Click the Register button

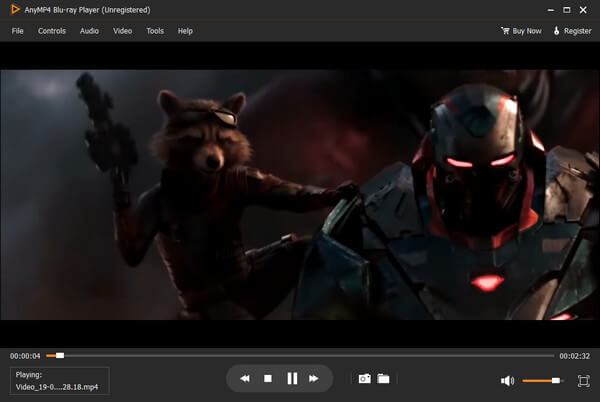point(572,31)
